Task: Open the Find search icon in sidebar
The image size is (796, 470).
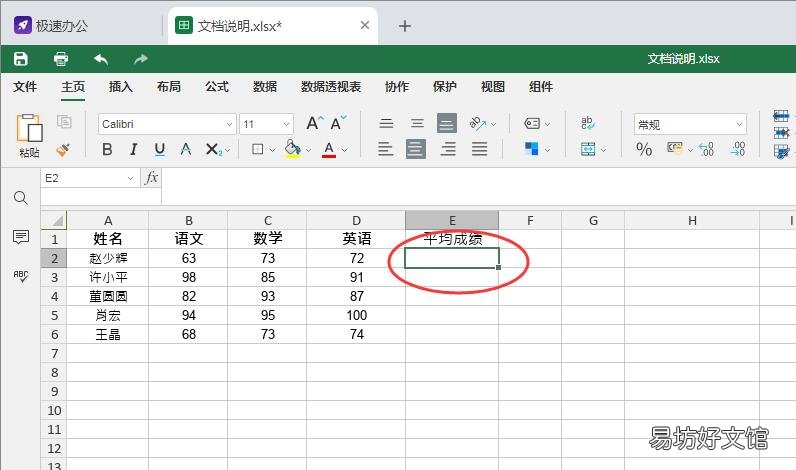Action: [21, 197]
